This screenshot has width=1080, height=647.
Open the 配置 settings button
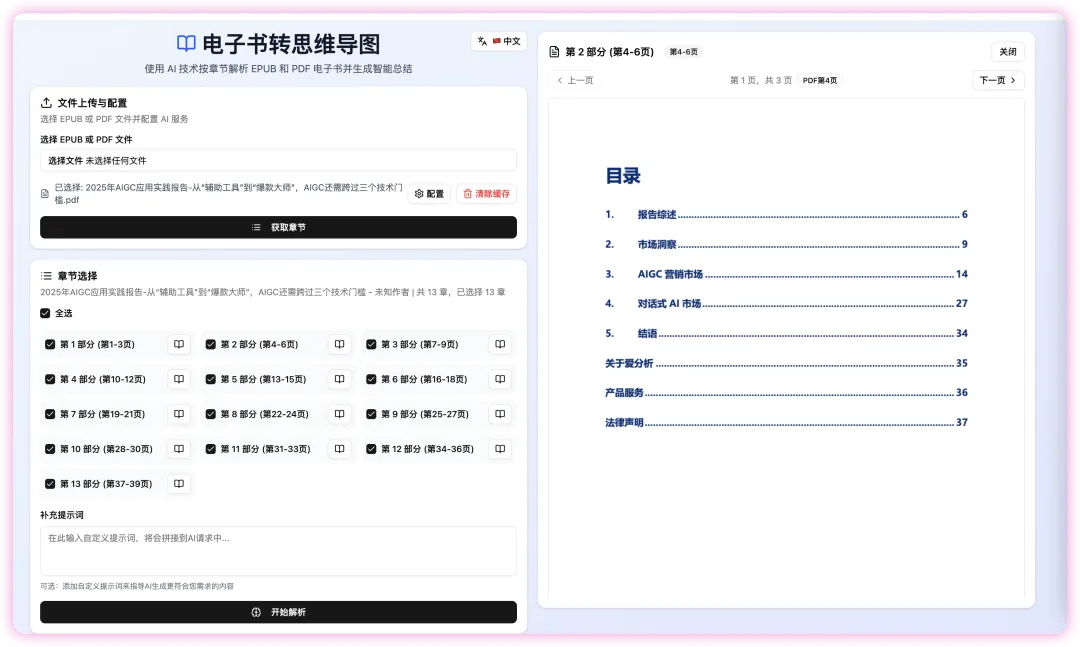[x=429, y=194]
